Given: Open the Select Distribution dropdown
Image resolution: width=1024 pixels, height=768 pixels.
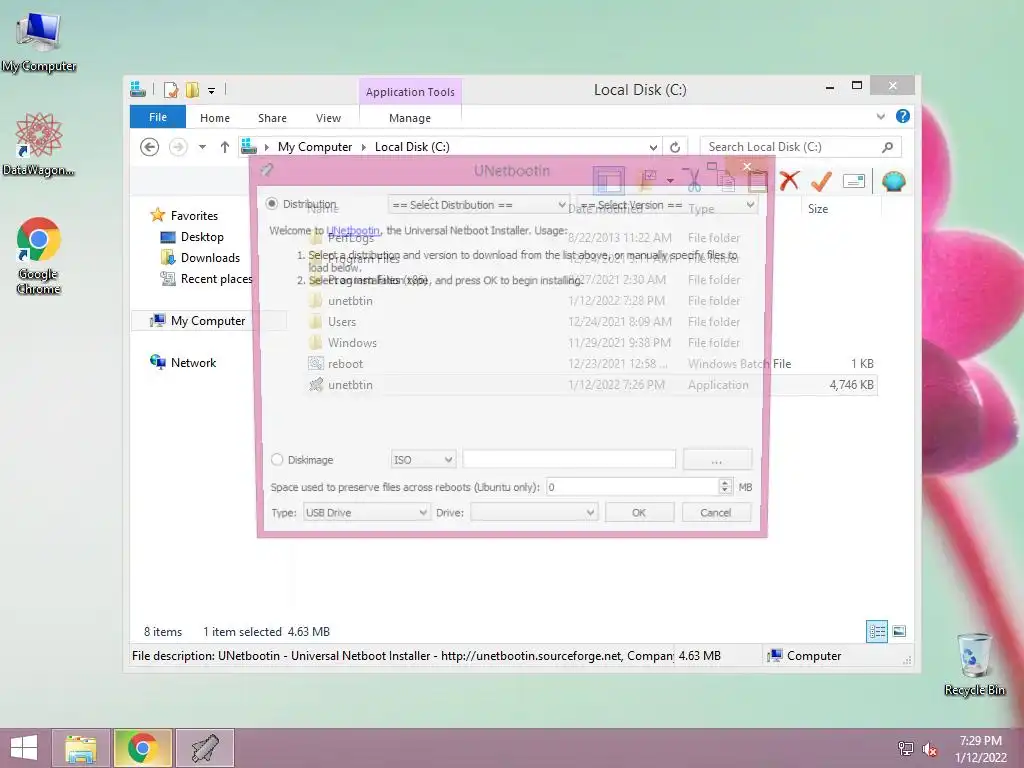Looking at the screenshot, I should click(478, 205).
